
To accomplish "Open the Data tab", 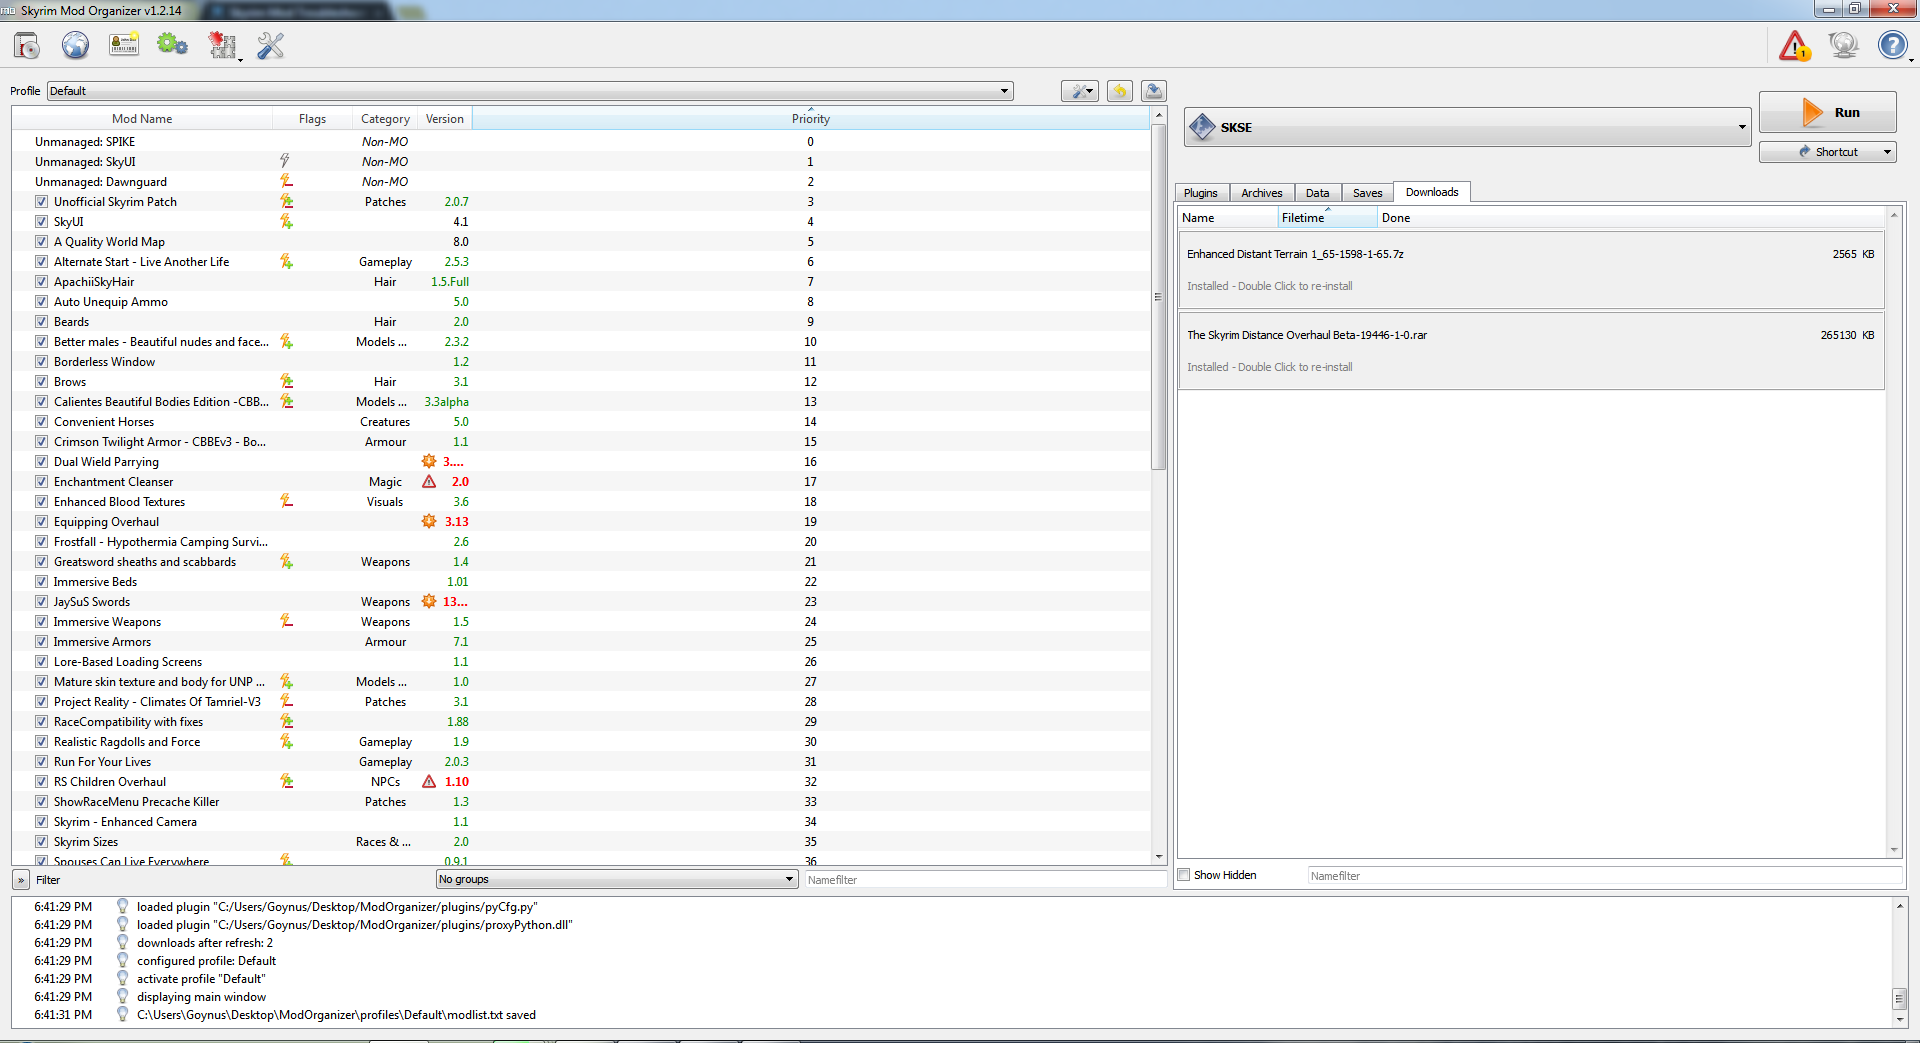I will (1317, 193).
